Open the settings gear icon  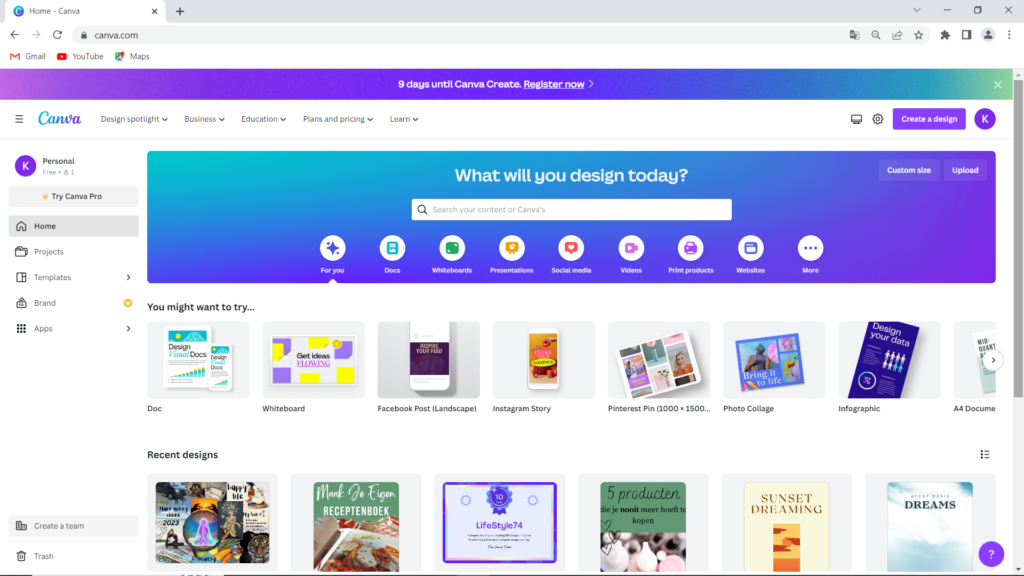tap(878, 119)
